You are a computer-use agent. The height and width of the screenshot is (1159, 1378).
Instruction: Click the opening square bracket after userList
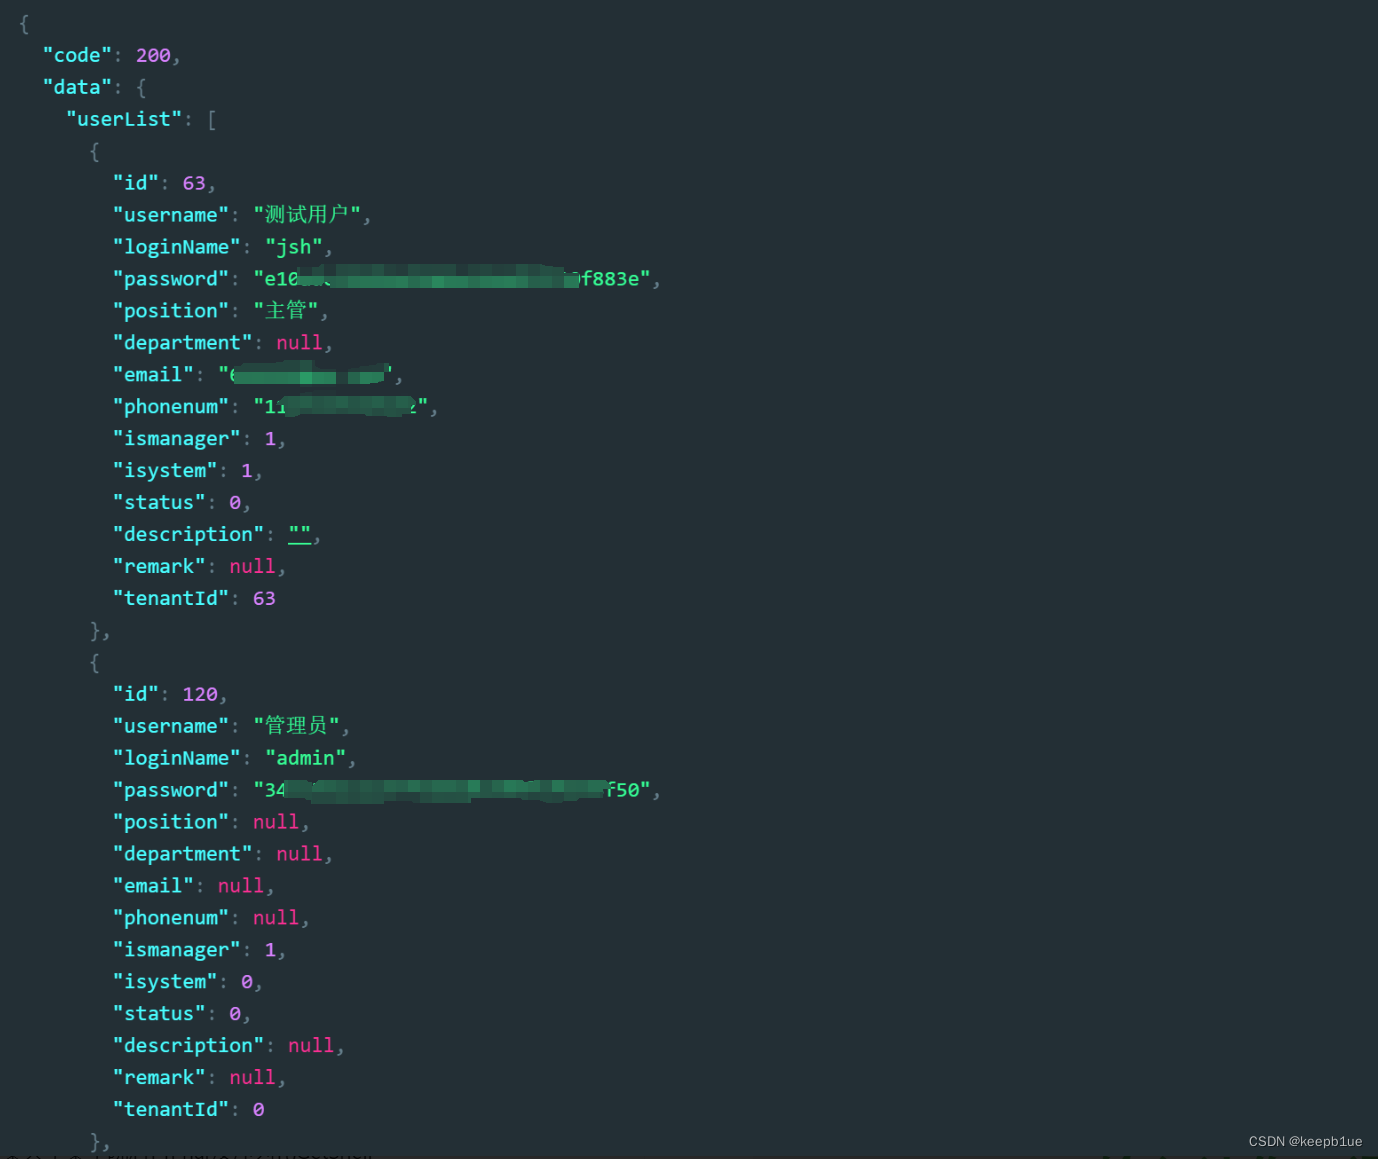212,120
